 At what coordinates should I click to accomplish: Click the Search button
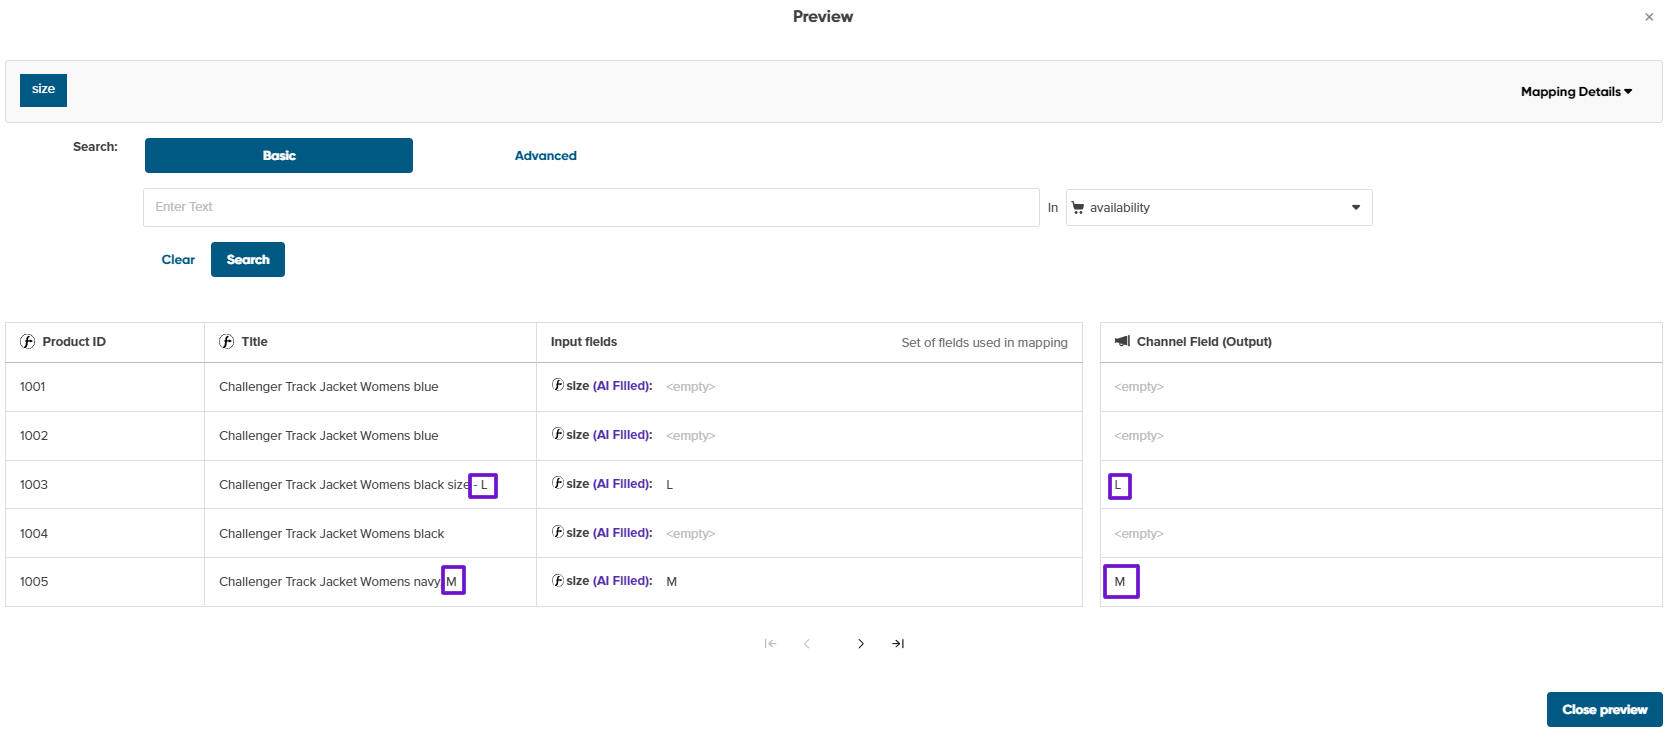pyautogui.click(x=248, y=260)
